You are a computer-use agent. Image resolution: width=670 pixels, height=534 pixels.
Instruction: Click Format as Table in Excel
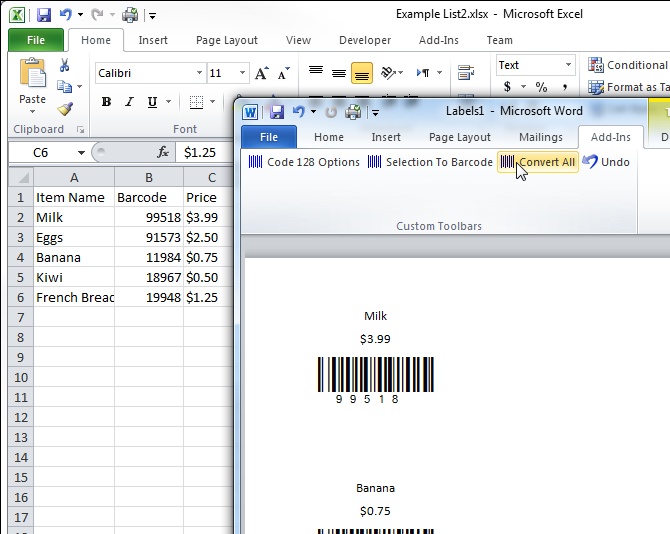[x=628, y=87]
